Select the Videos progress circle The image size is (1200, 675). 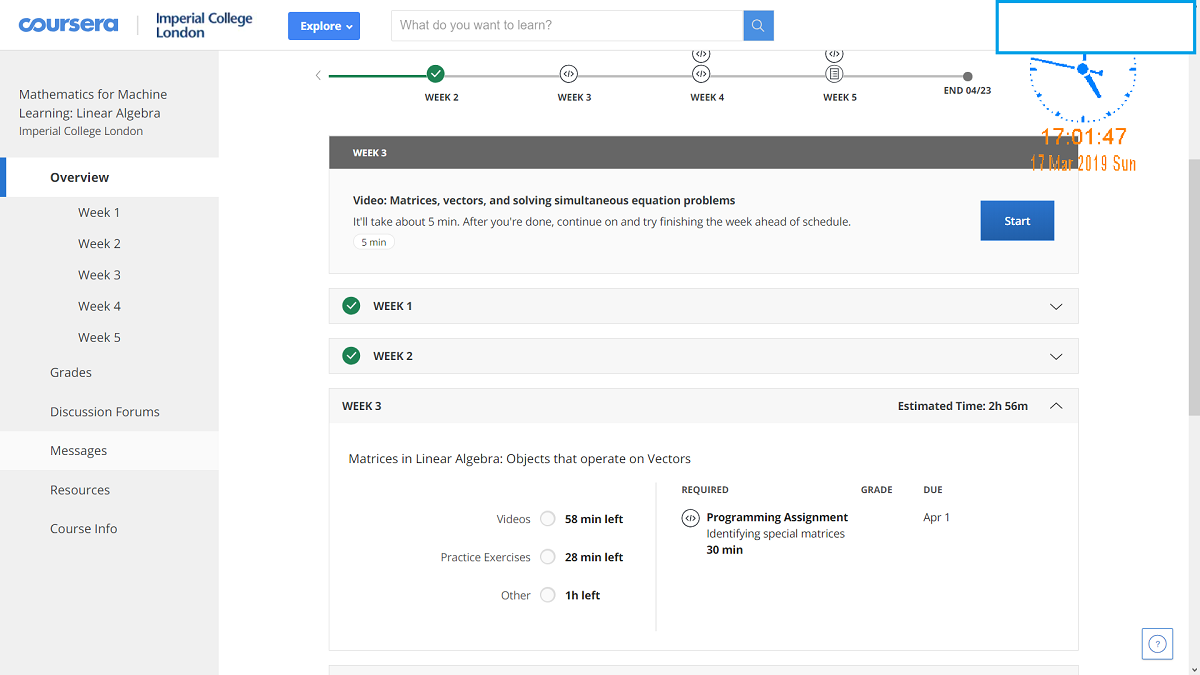[x=547, y=519]
